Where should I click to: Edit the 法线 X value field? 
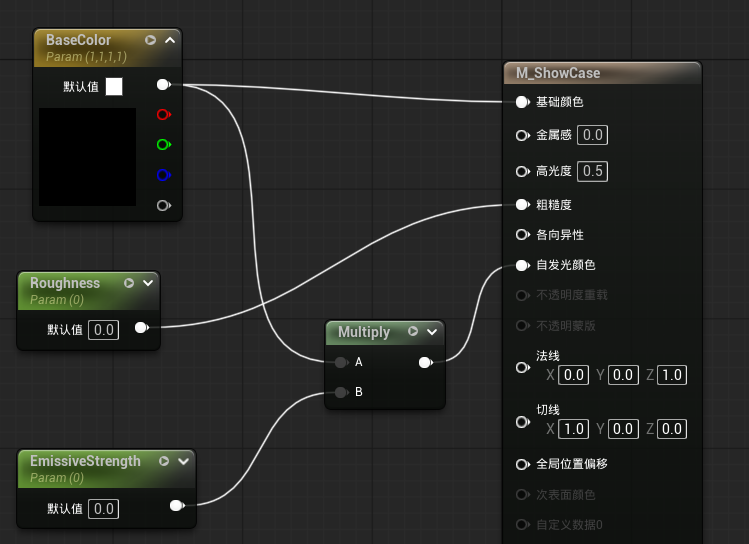click(x=573, y=375)
